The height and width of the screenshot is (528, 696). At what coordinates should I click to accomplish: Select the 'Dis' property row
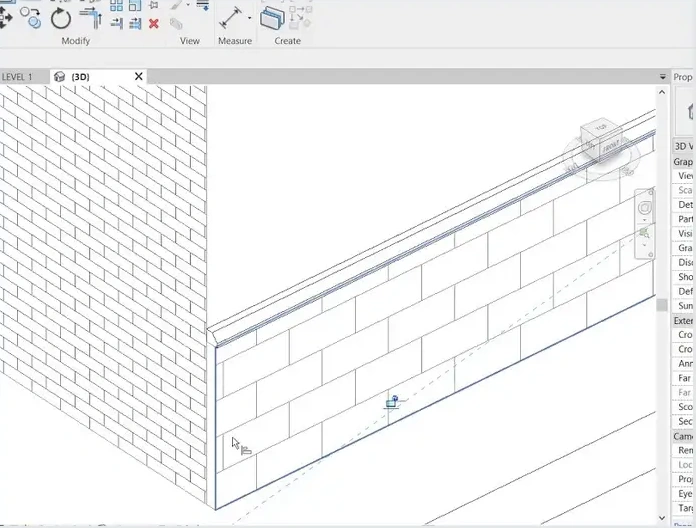(684, 262)
